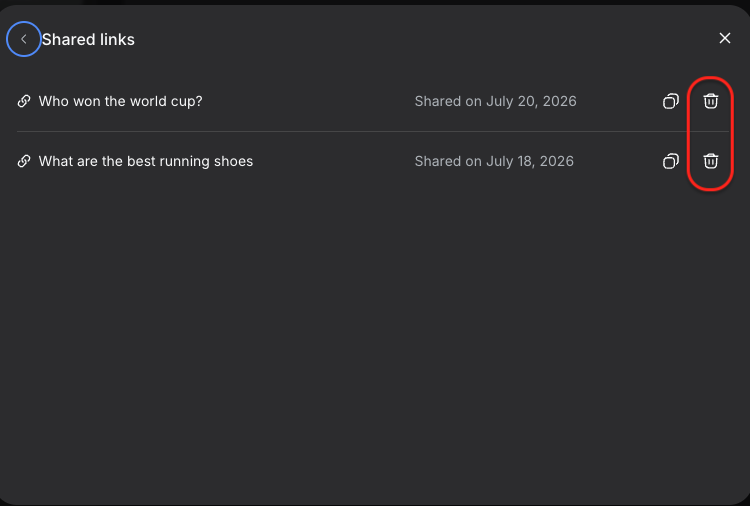
Task: Click the "Shared on July 20, 2026" date
Action: point(495,101)
